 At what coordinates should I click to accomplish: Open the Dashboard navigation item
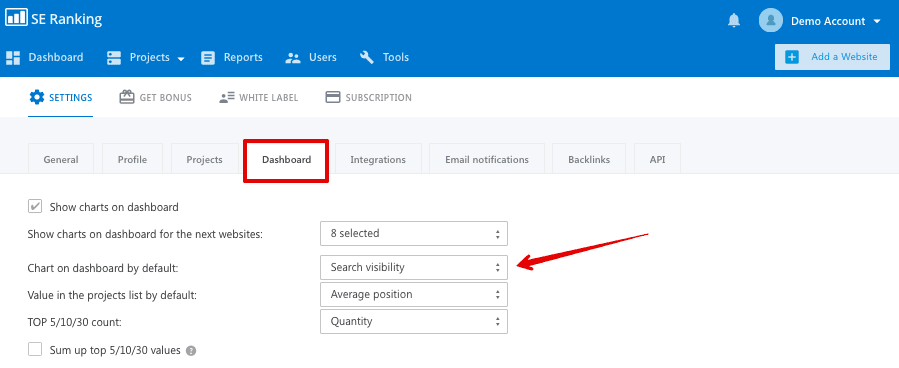coord(45,57)
